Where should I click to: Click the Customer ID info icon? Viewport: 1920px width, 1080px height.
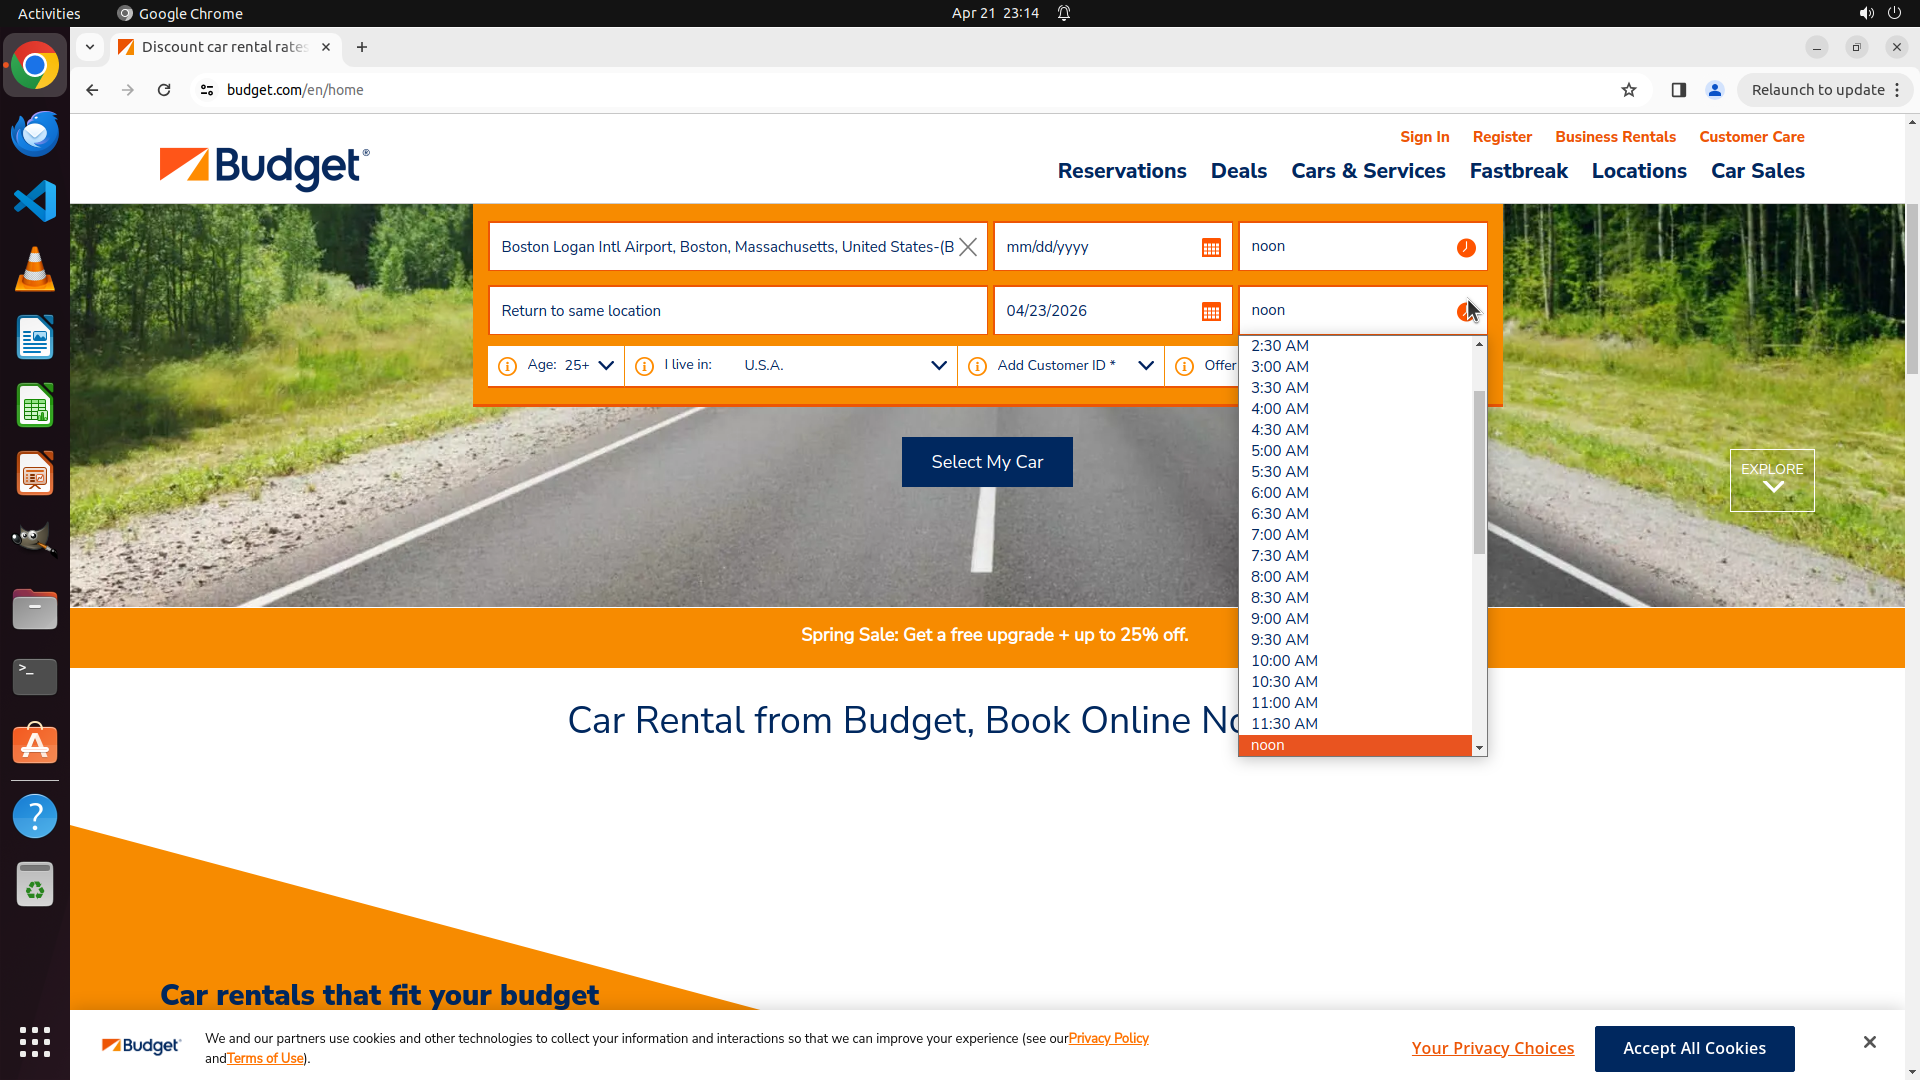[x=977, y=366]
